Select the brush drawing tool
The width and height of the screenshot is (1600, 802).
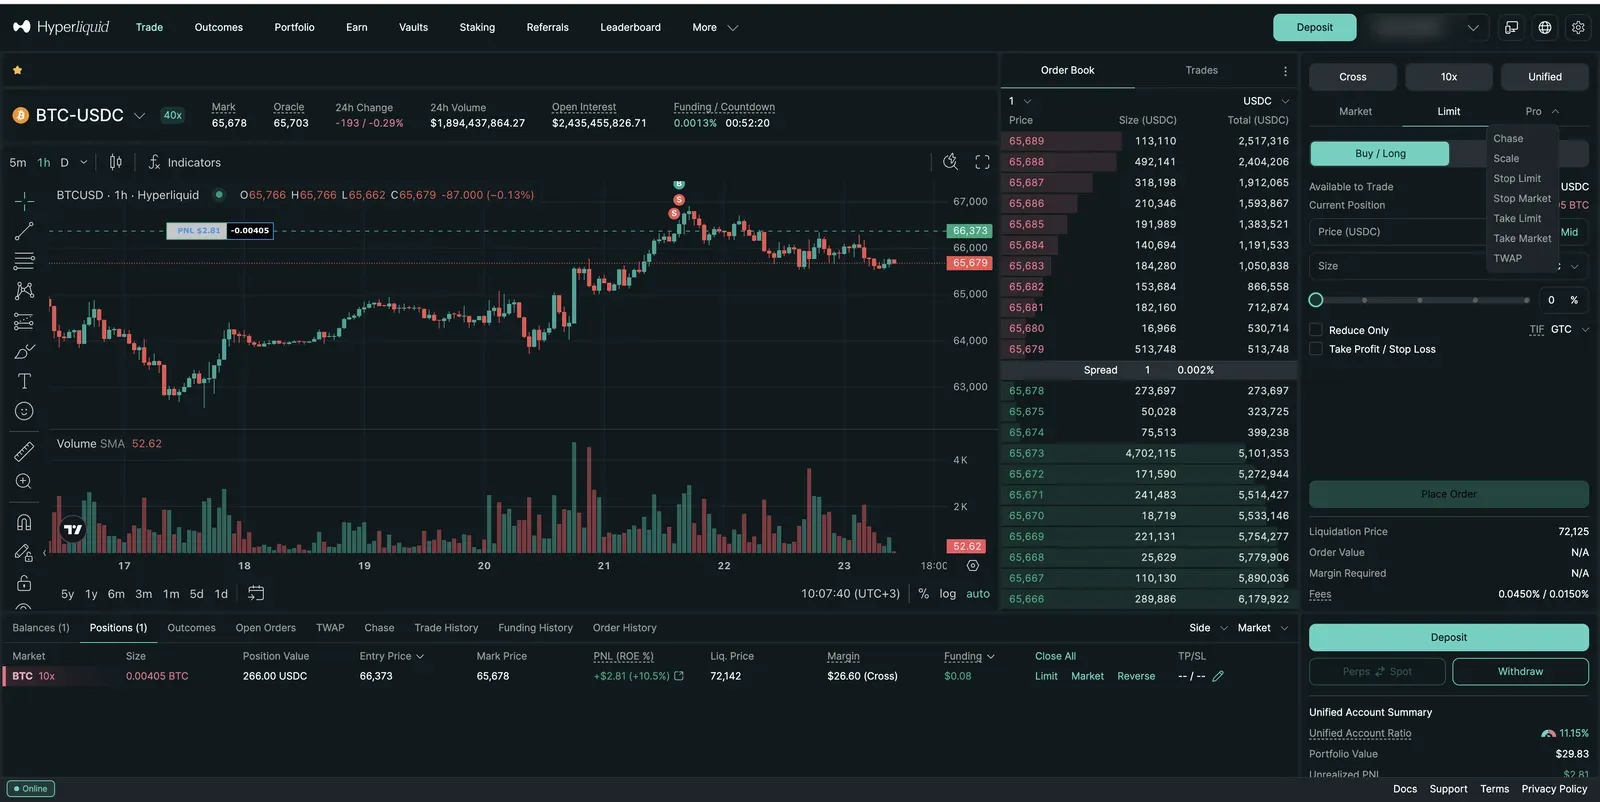[x=24, y=351]
